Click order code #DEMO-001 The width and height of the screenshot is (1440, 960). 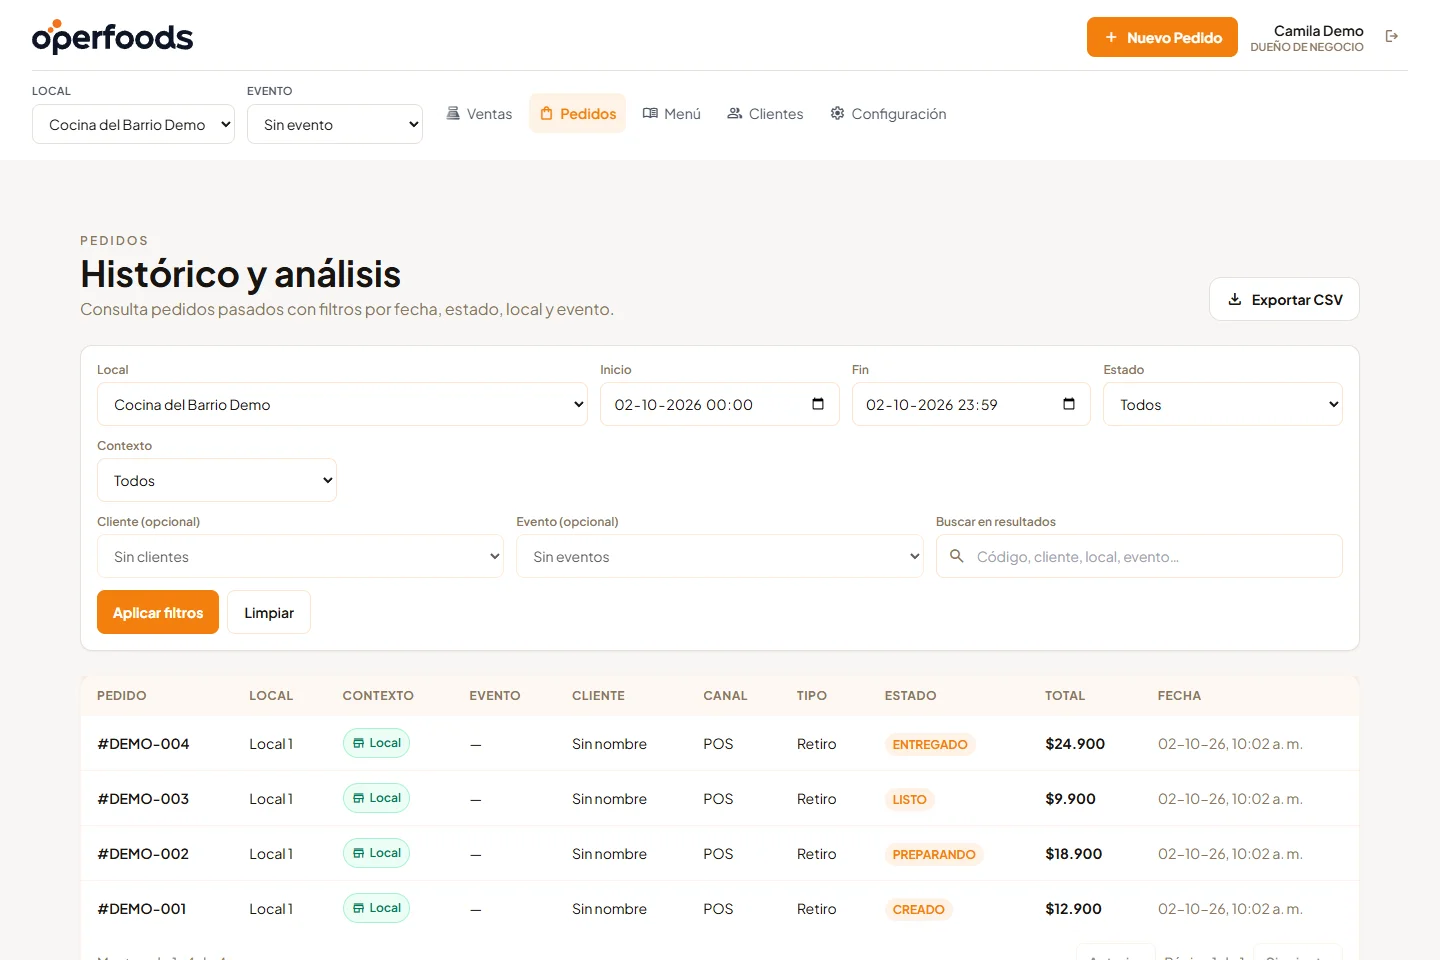coord(142,909)
